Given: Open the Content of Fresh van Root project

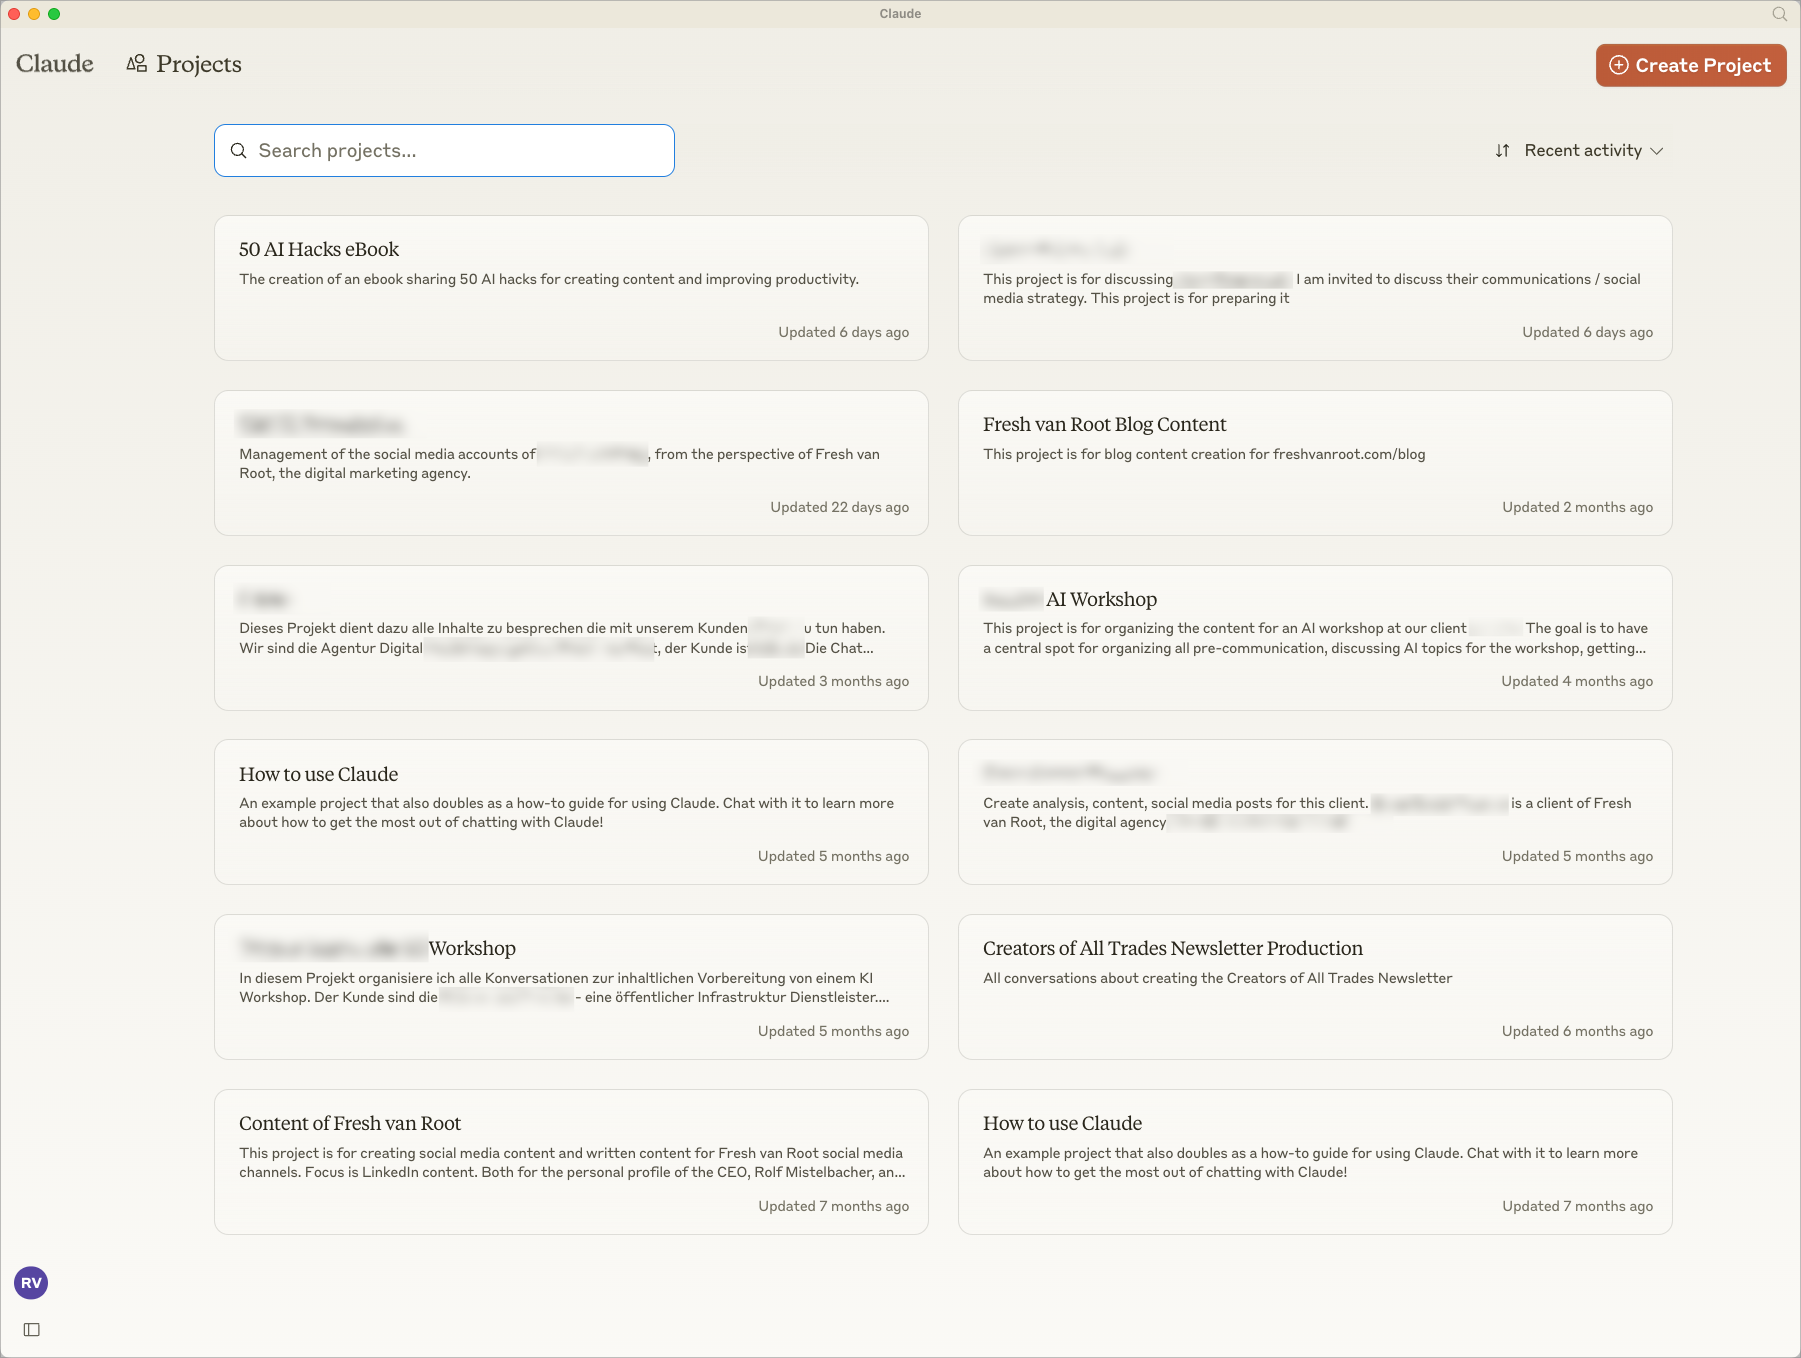Looking at the screenshot, I should click(x=571, y=1162).
